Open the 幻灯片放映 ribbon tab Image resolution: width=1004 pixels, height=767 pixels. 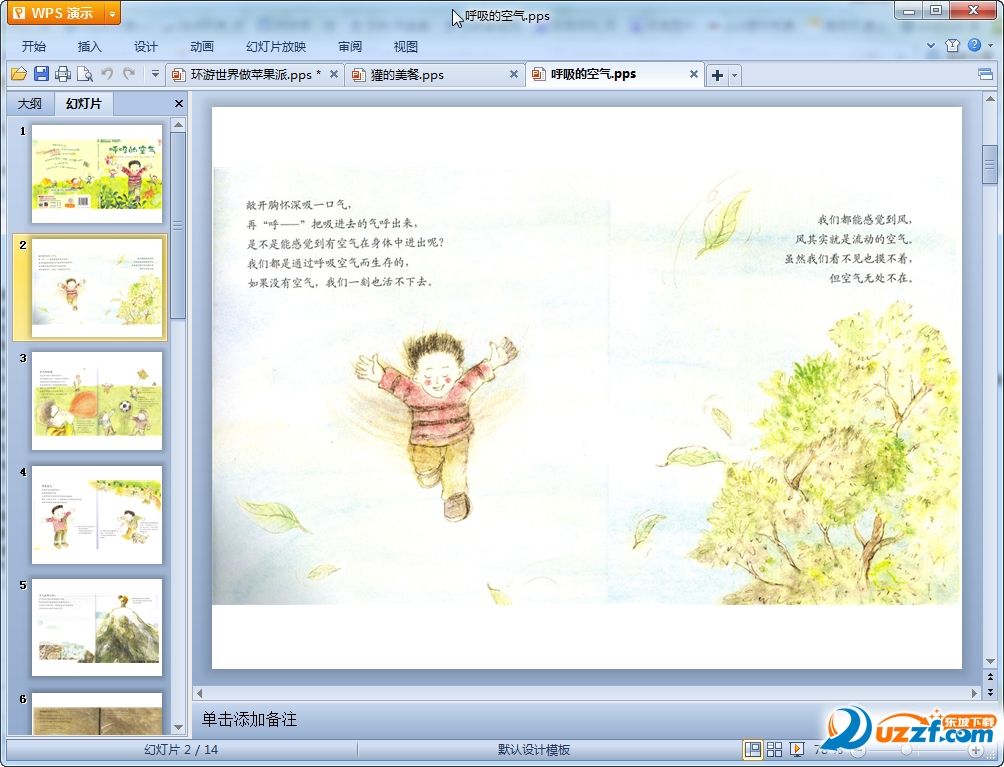276,47
